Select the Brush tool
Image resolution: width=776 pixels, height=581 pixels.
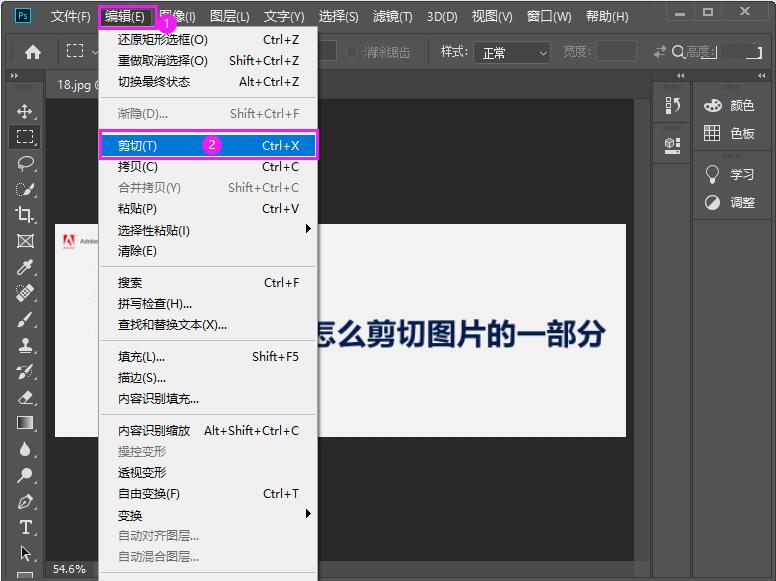tap(25, 319)
